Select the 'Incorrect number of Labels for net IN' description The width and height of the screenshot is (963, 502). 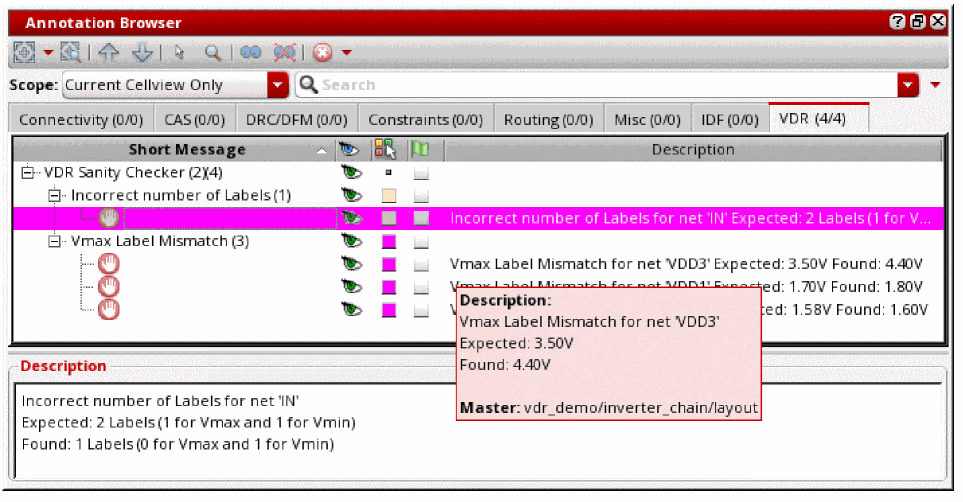pyautogui.click(x=691, y=218)
